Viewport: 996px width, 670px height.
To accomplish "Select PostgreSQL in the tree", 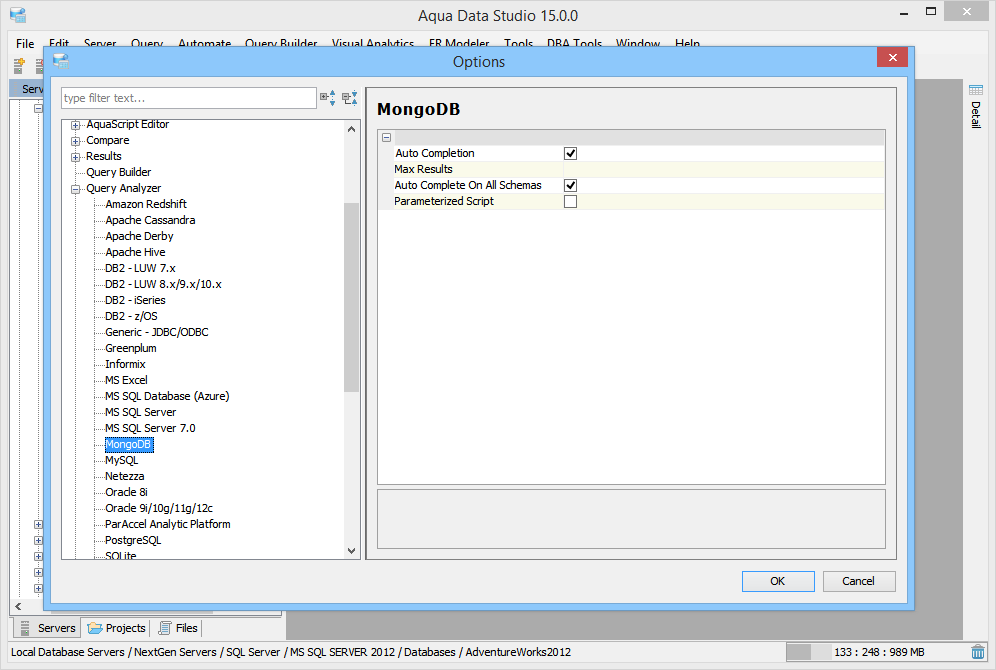I will coord(133,540).
